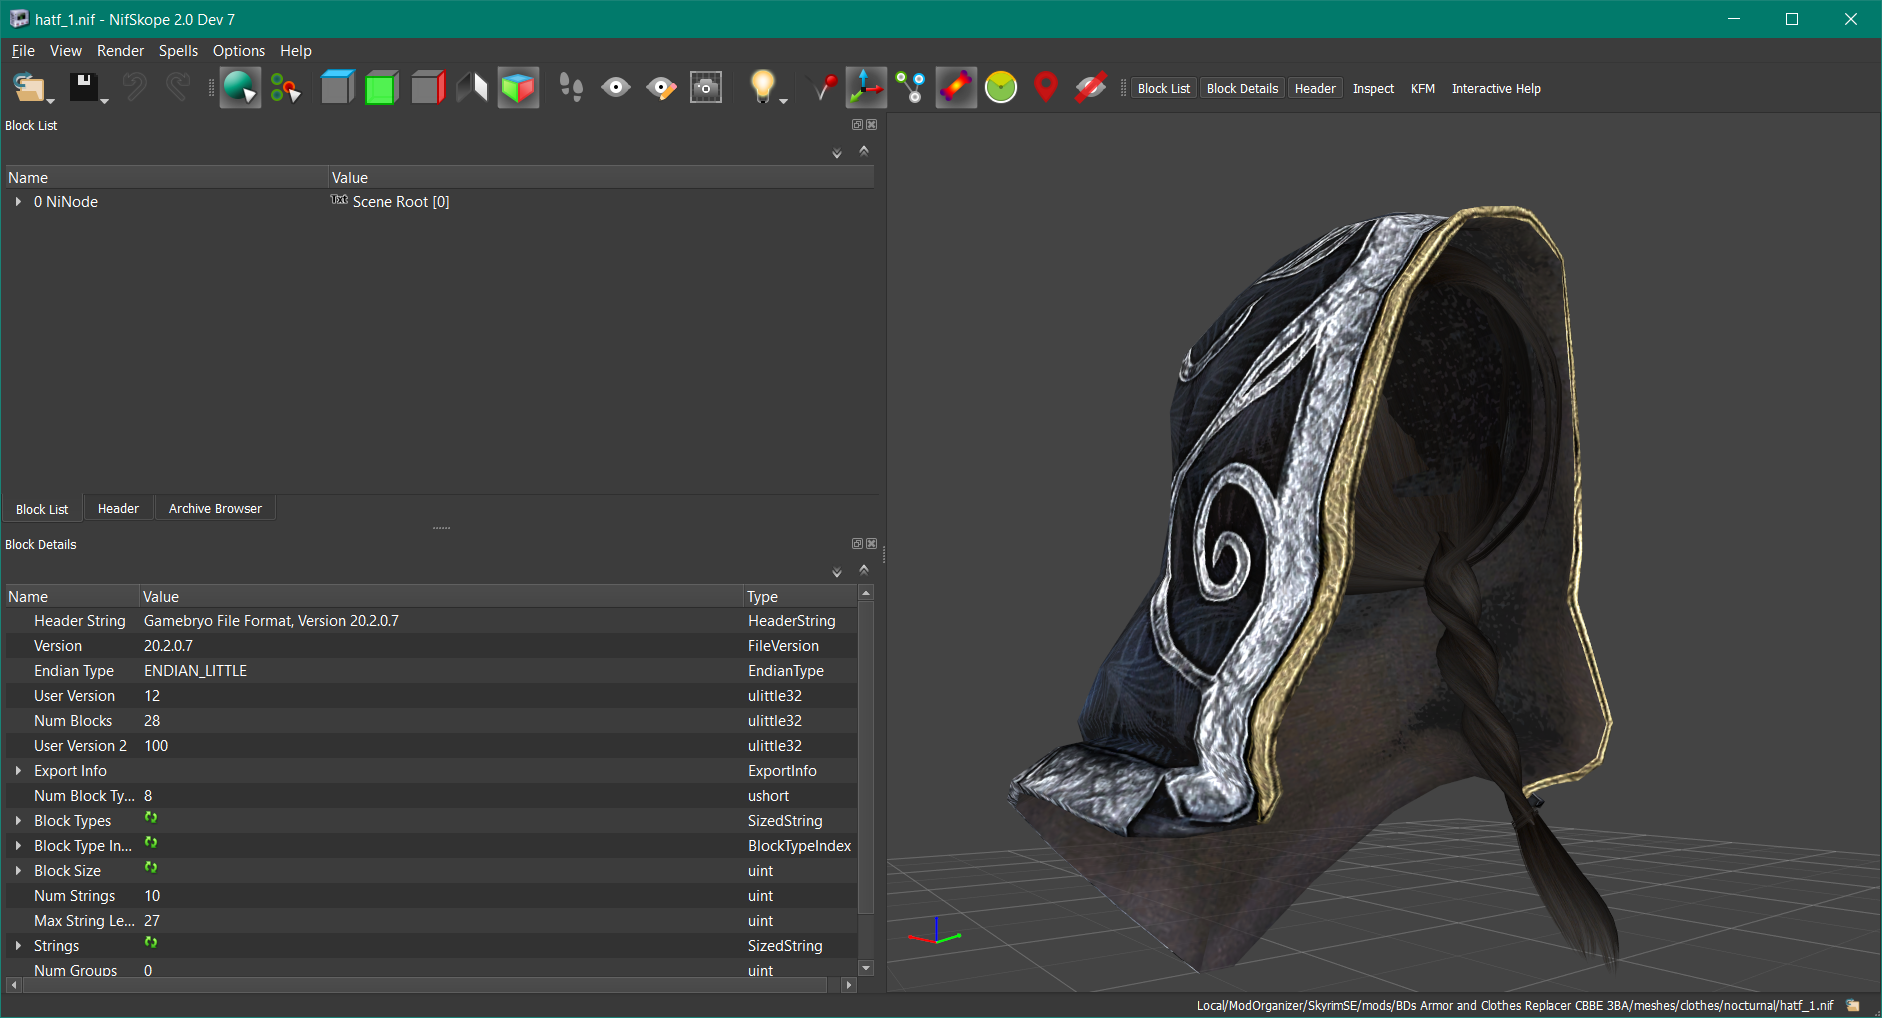Viewport: 1882px width, 1018px height.
Task: Click the yellow-green circle icon
Action: [x=1001, y=88]
